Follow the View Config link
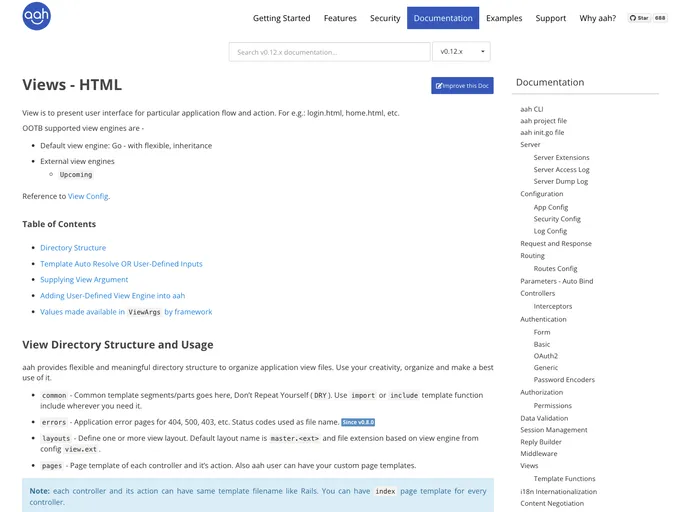 pyautogui.click(x=88, y=196)
